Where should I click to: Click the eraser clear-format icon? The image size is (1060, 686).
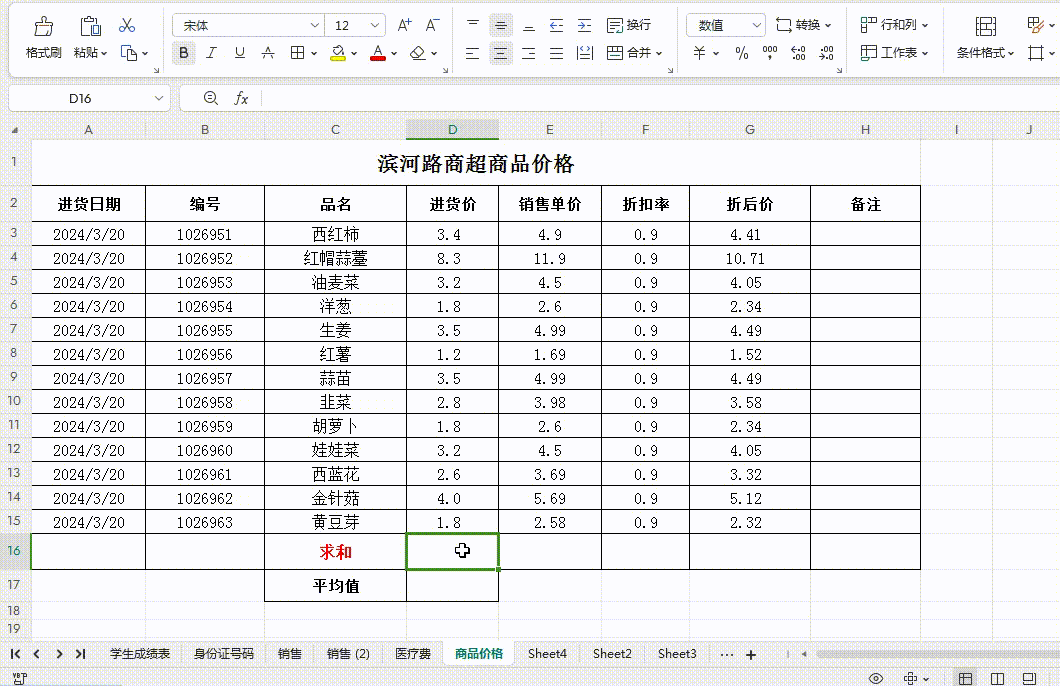point(418,53)
